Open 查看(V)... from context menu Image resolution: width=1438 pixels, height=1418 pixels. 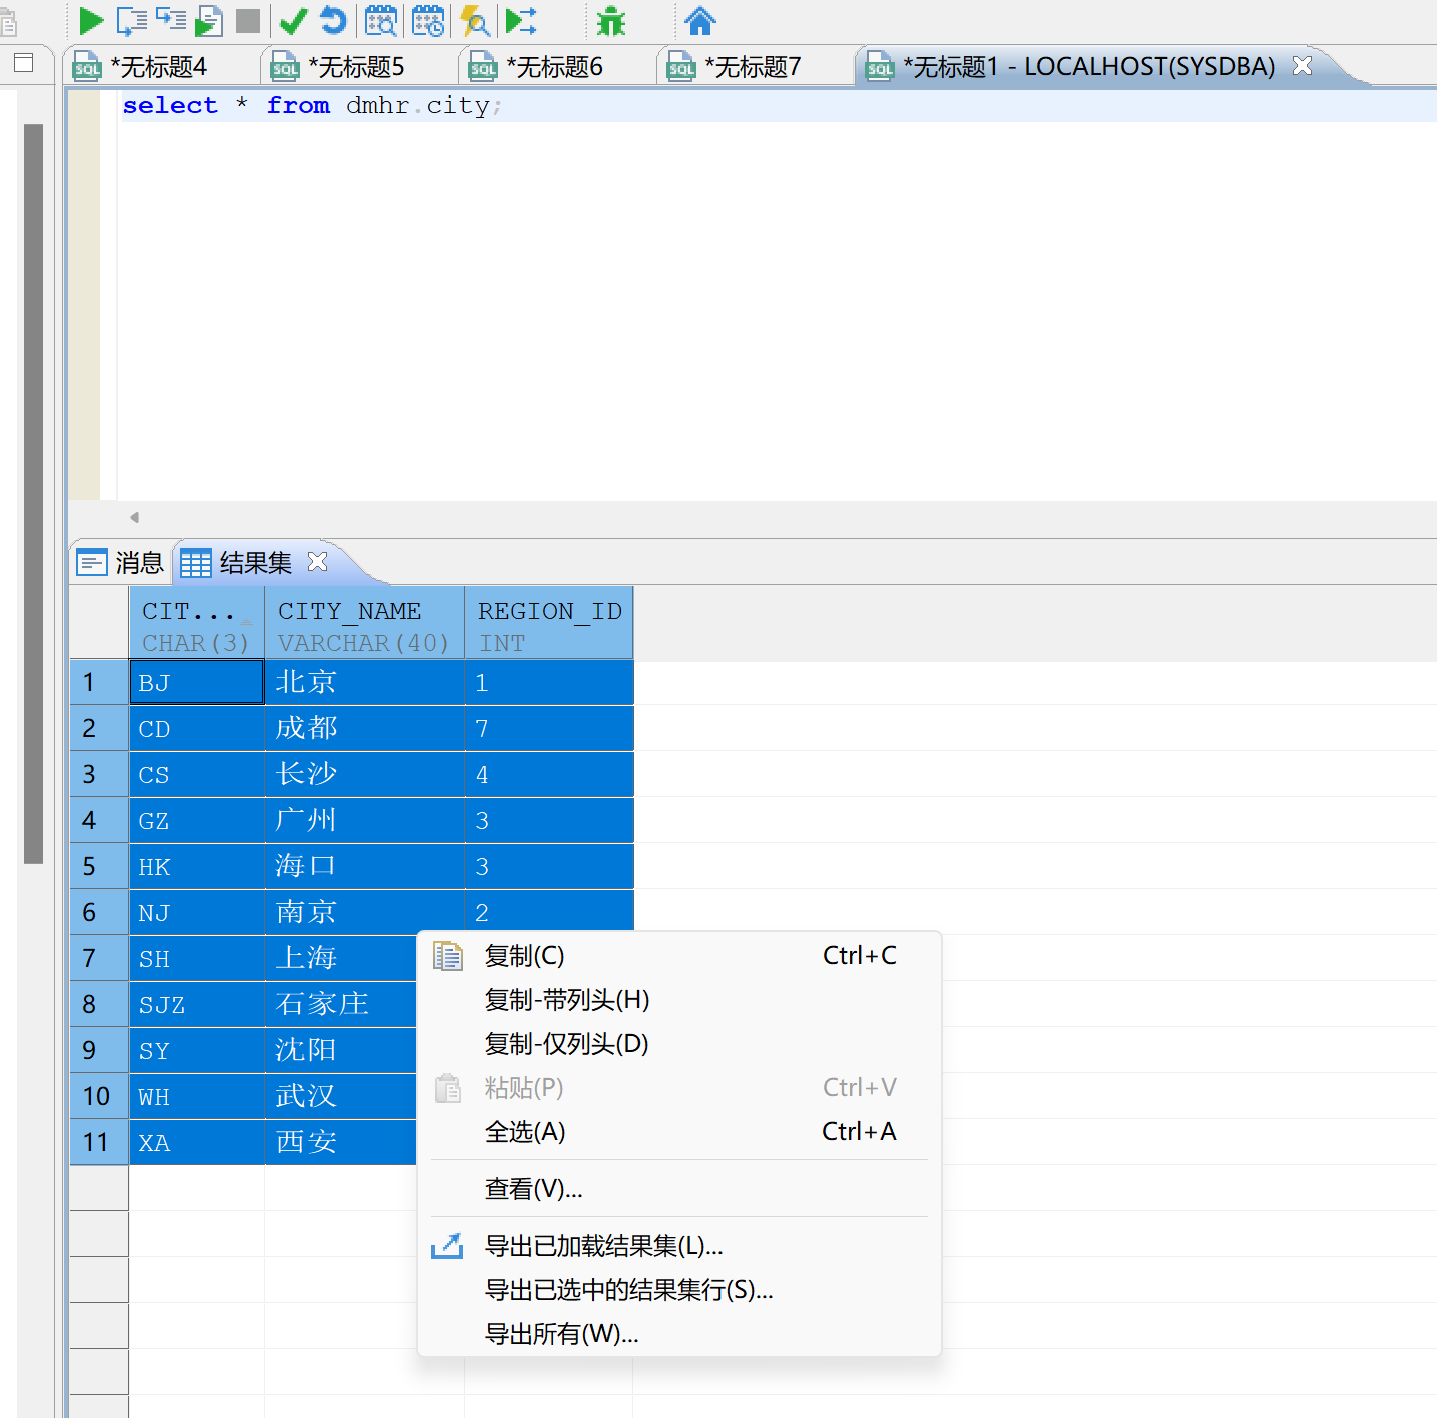[x=679, y=1189]
